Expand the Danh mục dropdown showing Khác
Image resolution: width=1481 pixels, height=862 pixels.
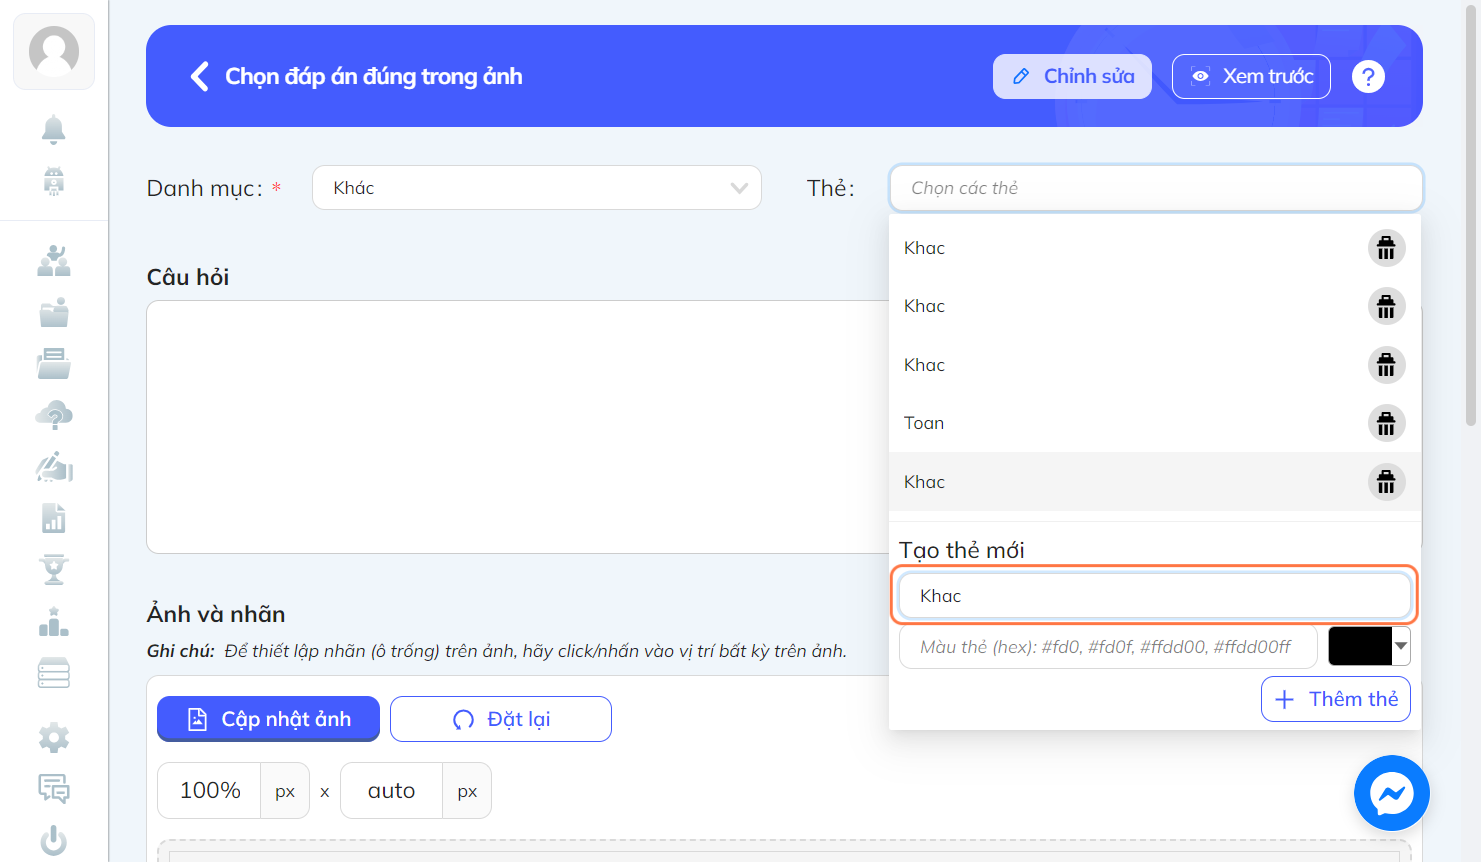coord(537,188)
